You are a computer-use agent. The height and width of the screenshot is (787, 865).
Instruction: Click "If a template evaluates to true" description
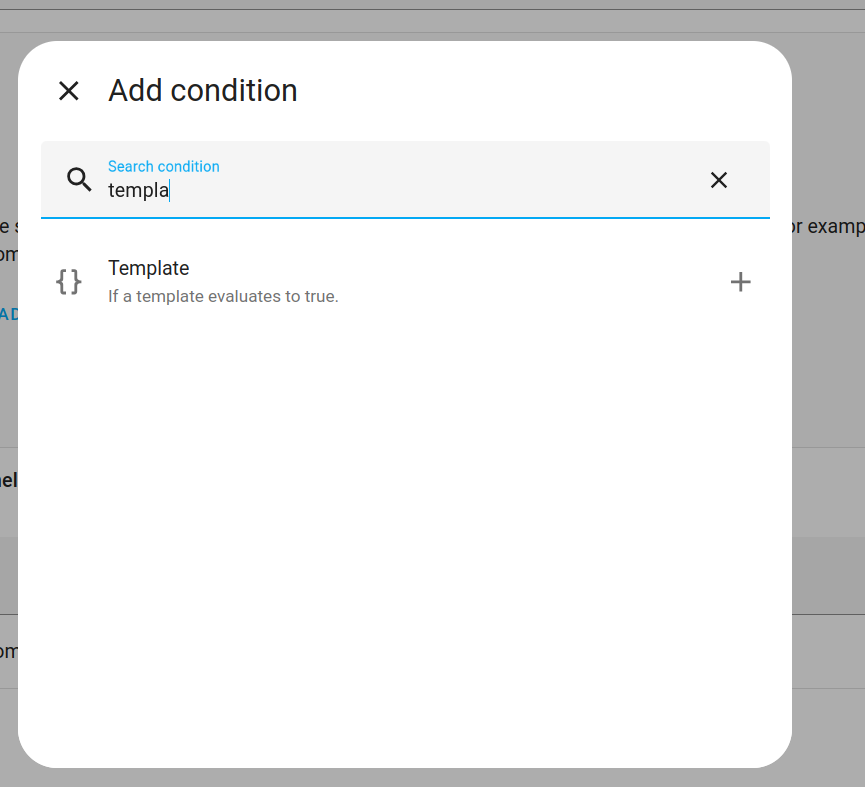(223, 297)
